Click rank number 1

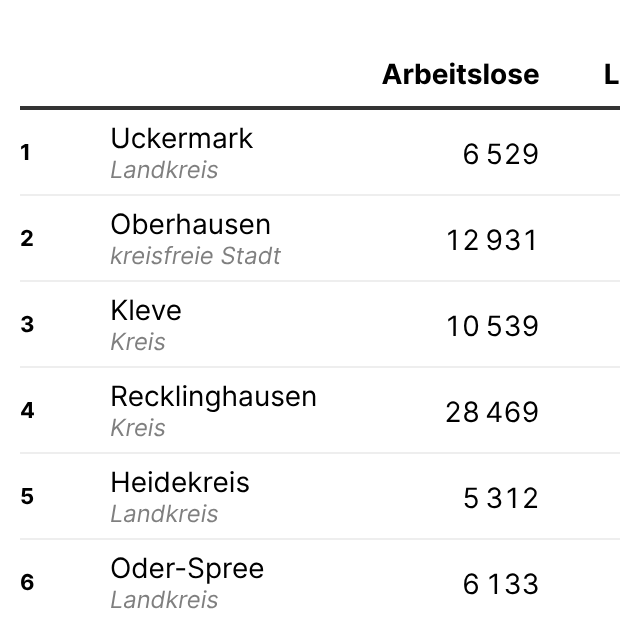click(x=26, y=153)
